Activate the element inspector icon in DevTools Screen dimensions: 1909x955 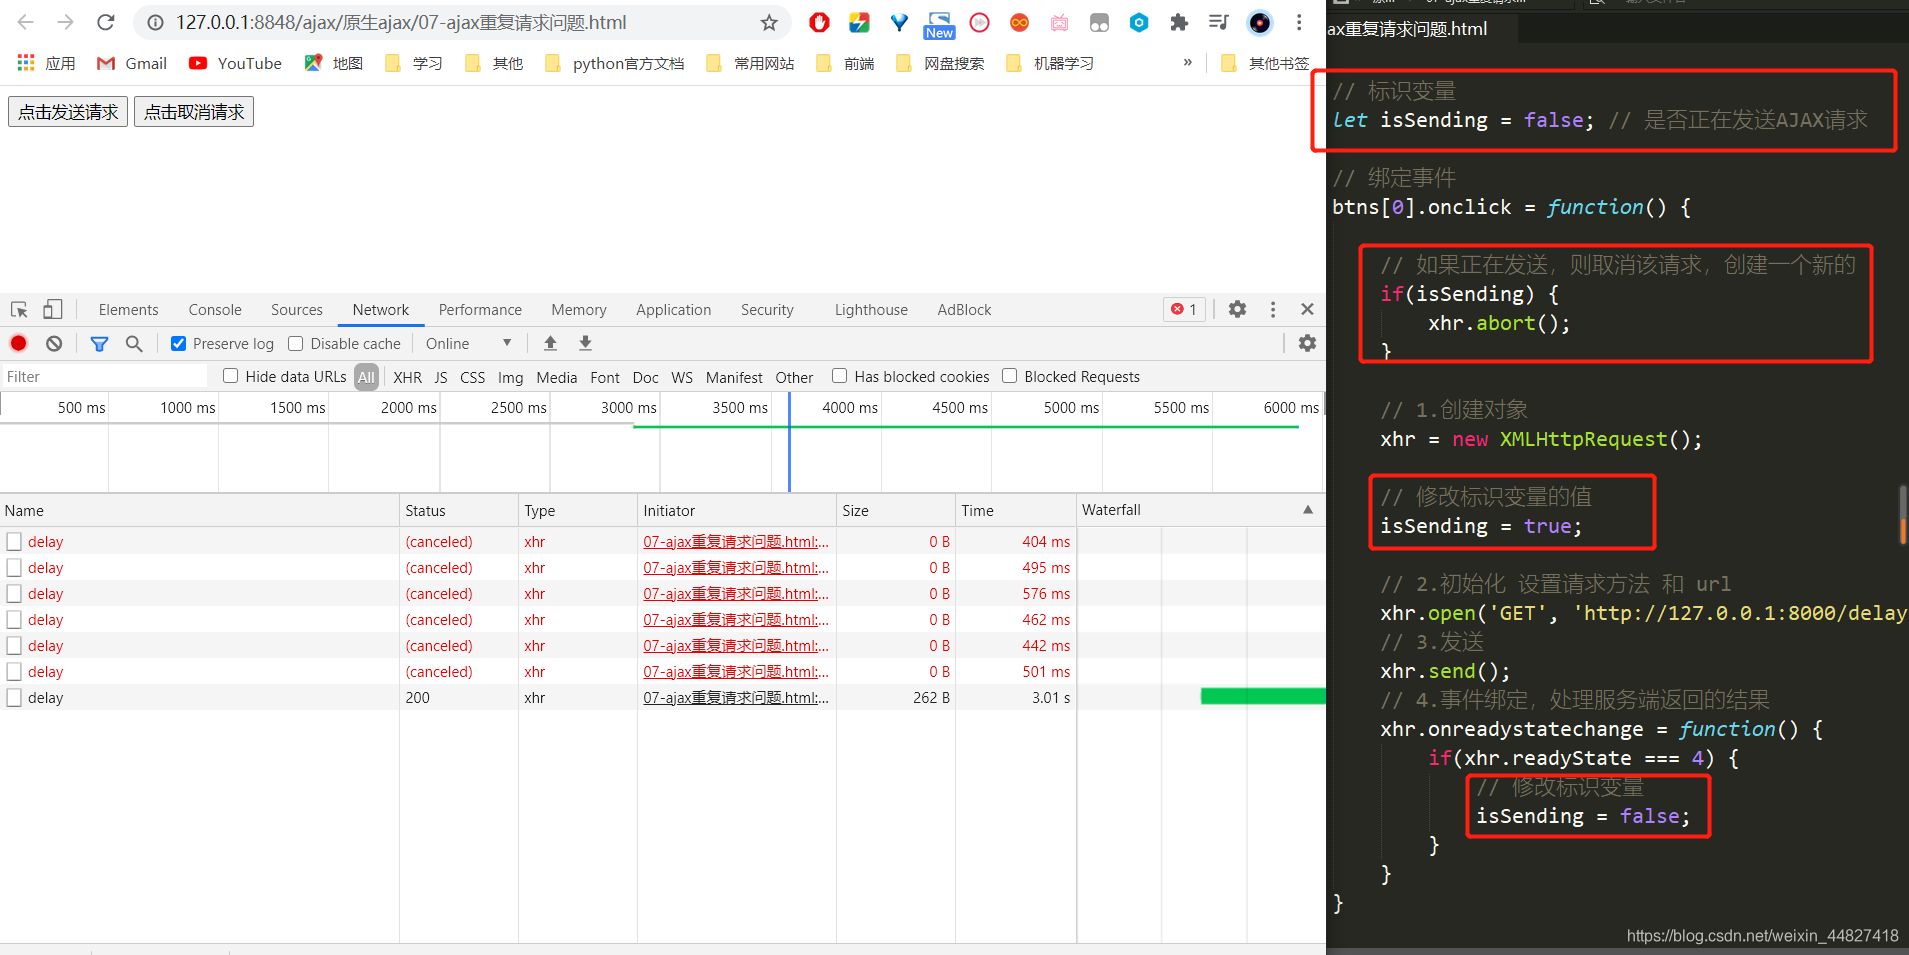(19, 309)
